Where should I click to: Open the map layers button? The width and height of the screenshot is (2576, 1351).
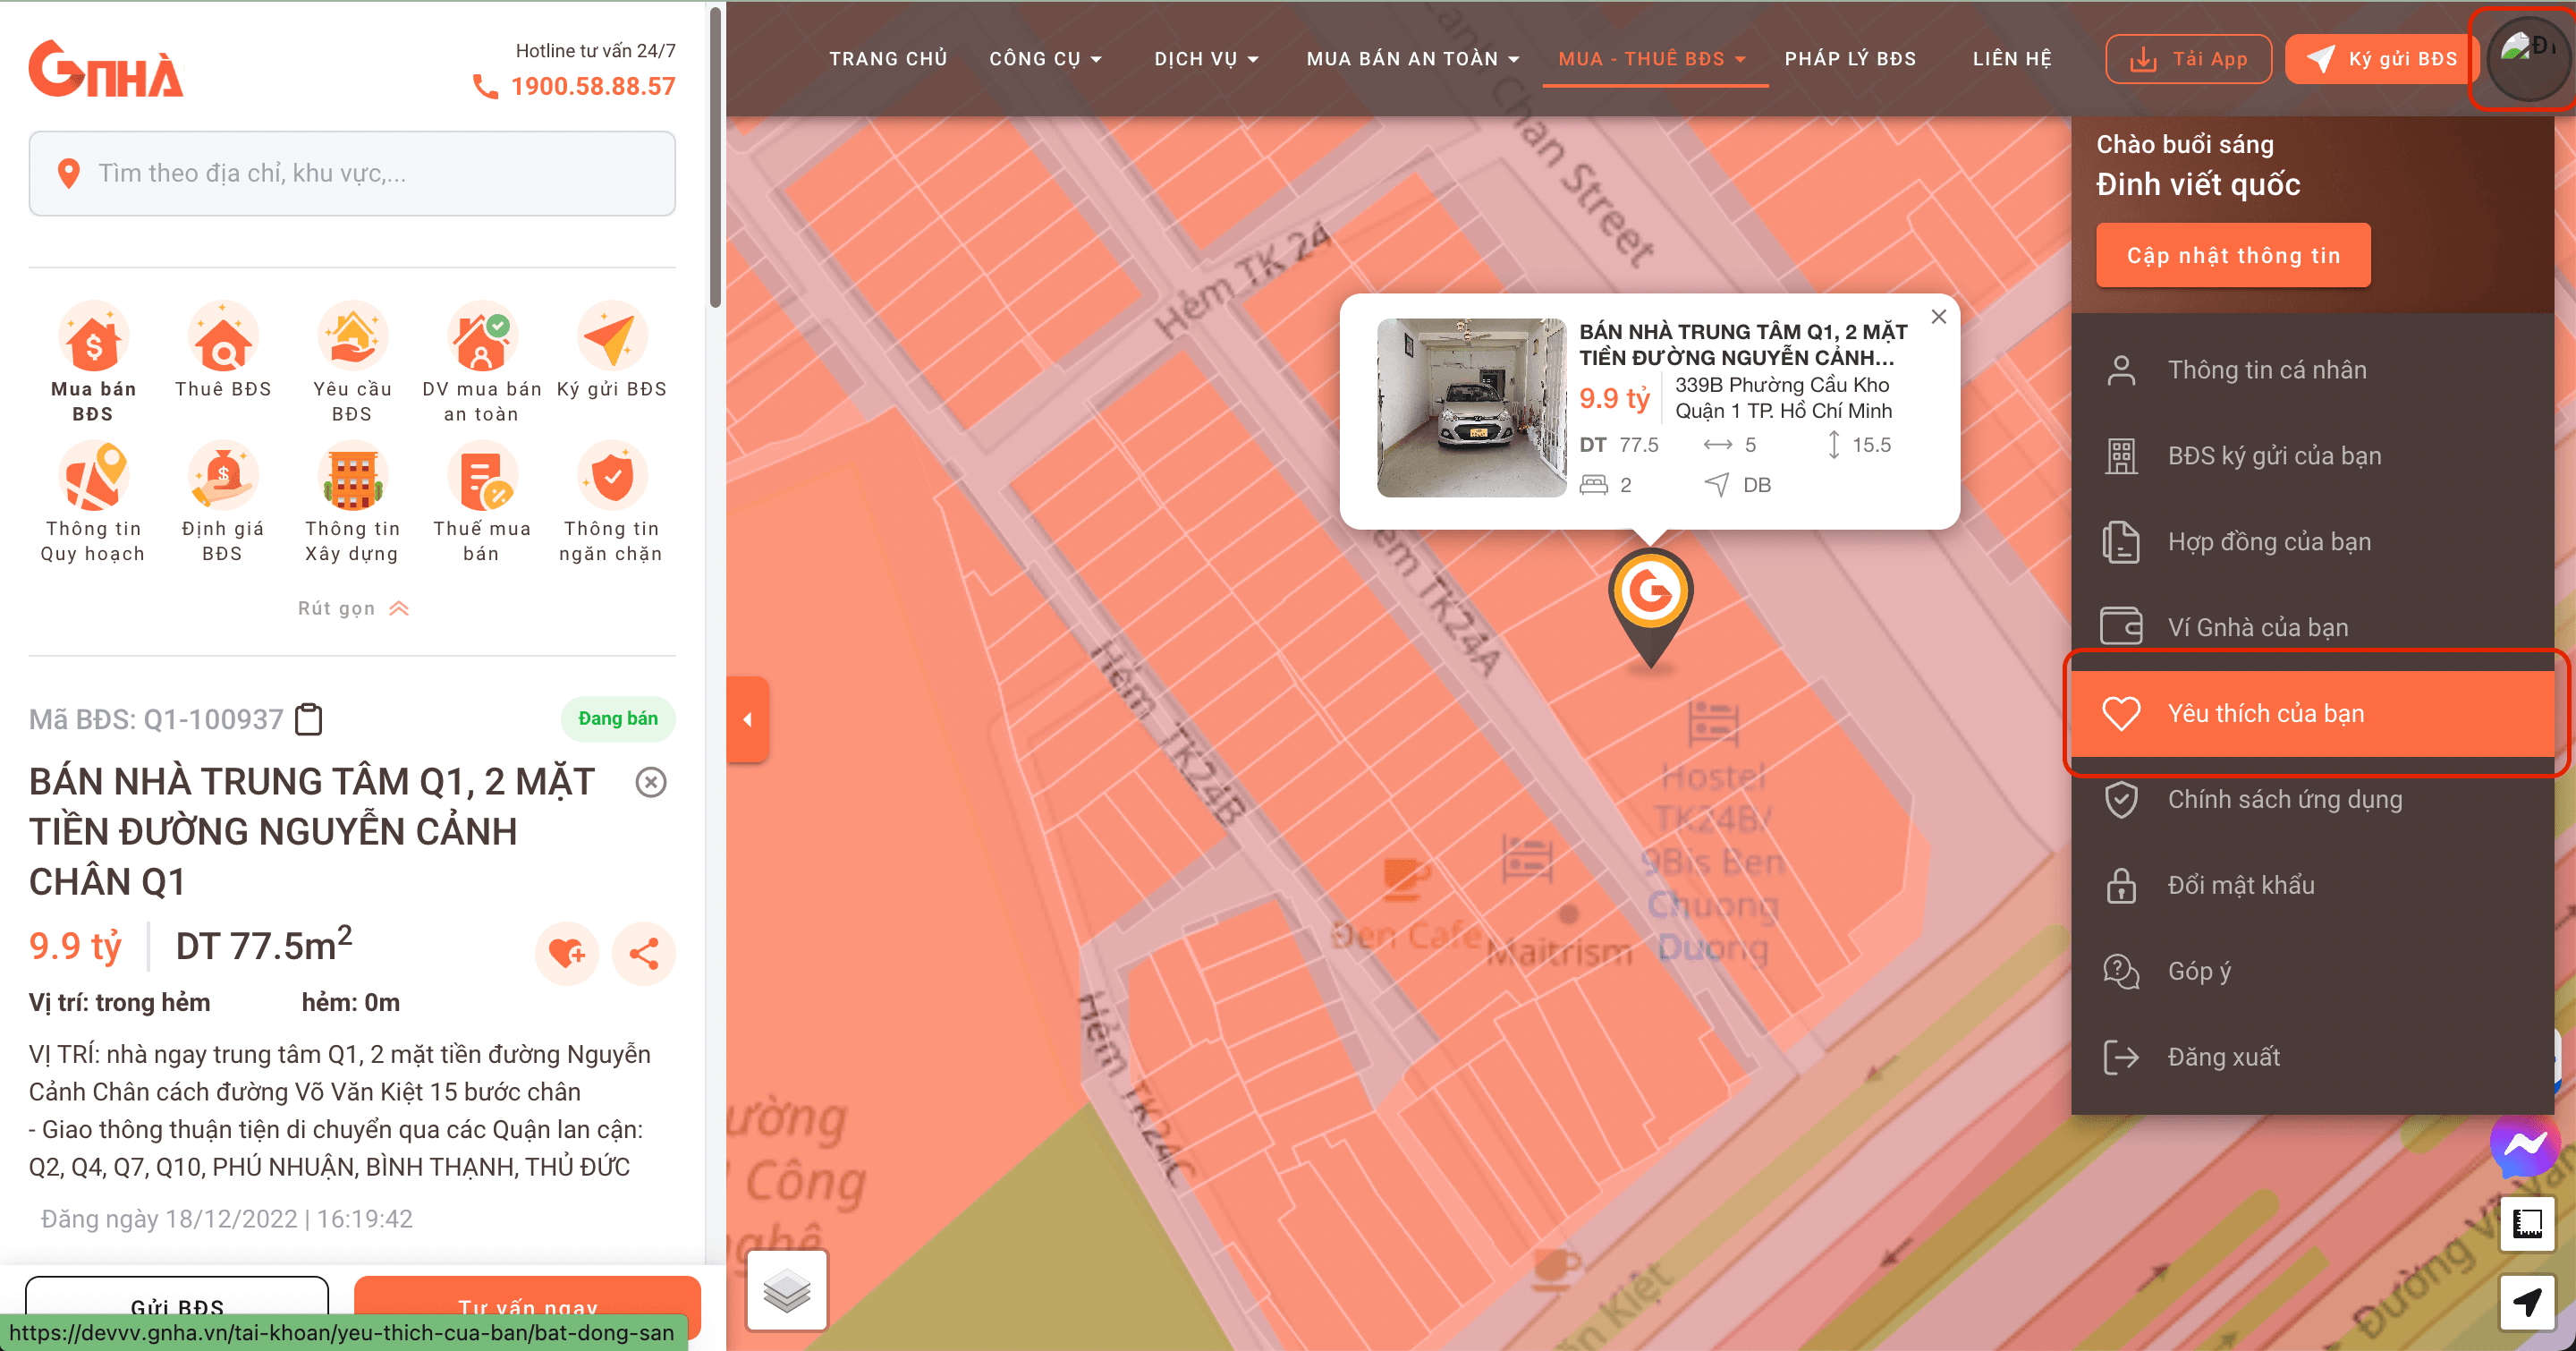787,1290
